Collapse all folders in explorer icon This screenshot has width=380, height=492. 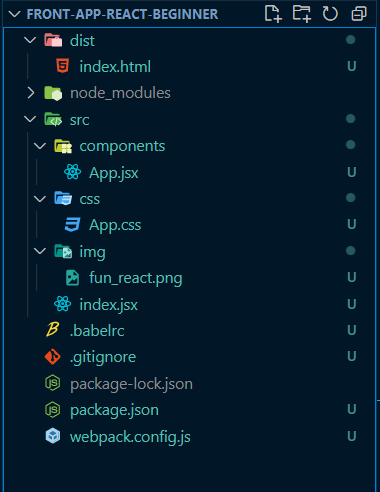[x=359, y=14]
